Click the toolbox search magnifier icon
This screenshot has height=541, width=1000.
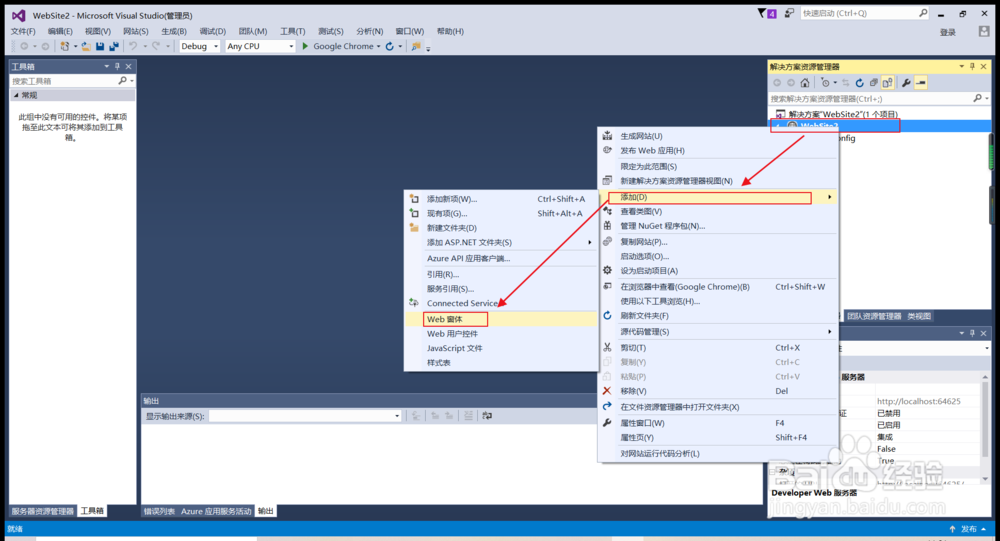tap(122, 81)
